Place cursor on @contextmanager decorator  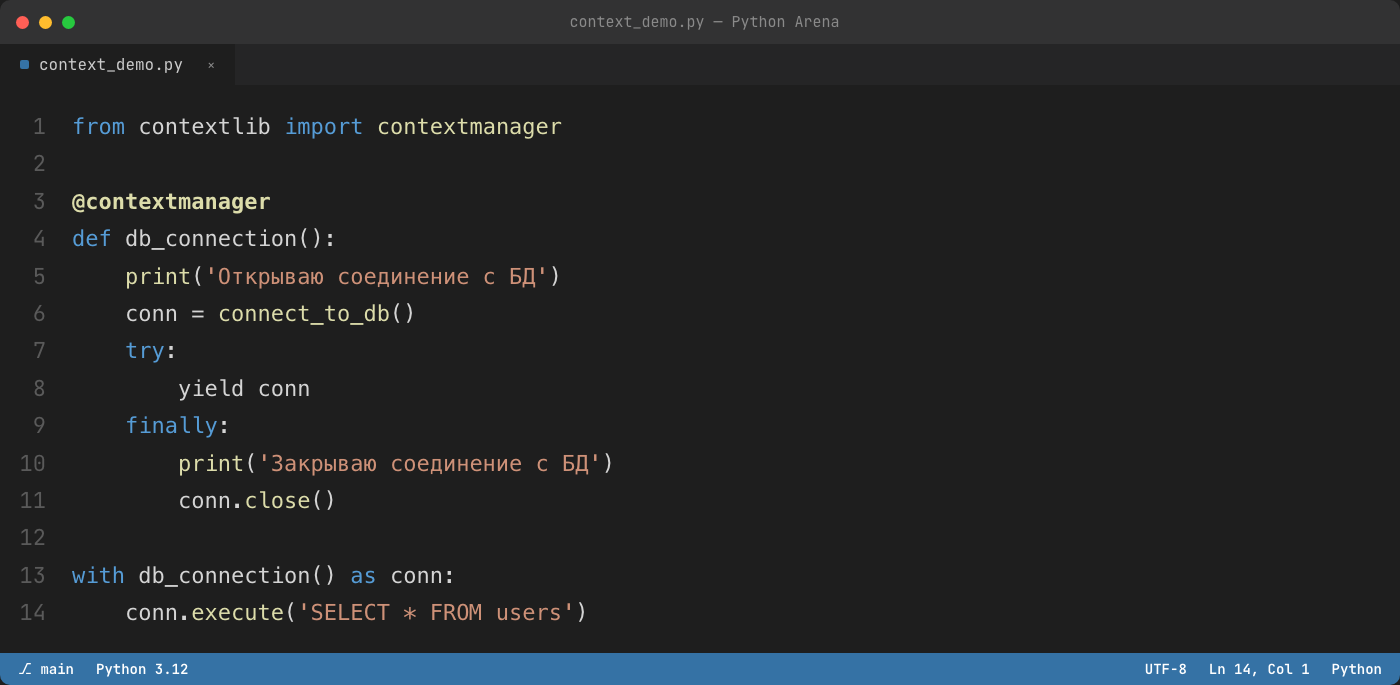(x=171, y=202)
